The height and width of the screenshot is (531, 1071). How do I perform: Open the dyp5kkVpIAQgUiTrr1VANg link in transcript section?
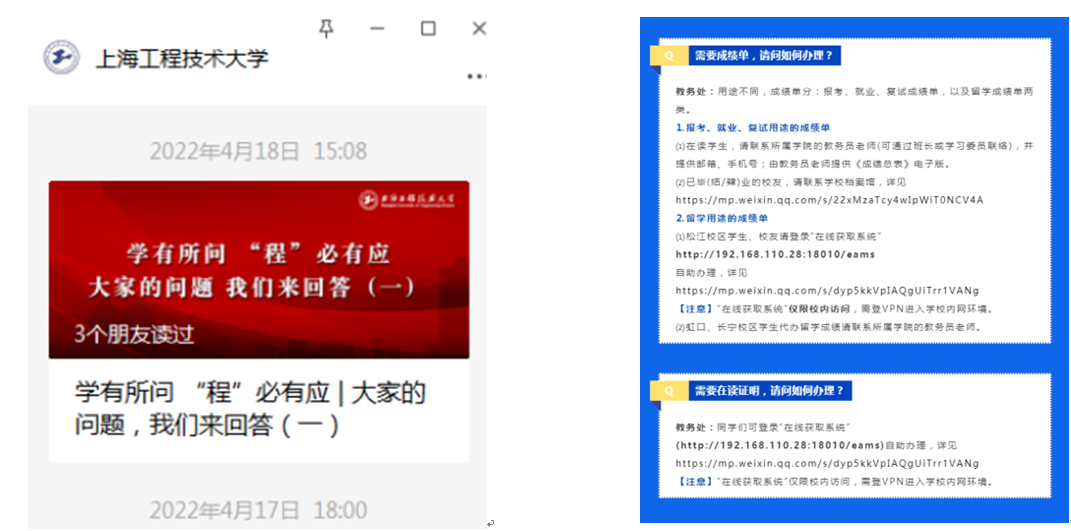(827, 291)
